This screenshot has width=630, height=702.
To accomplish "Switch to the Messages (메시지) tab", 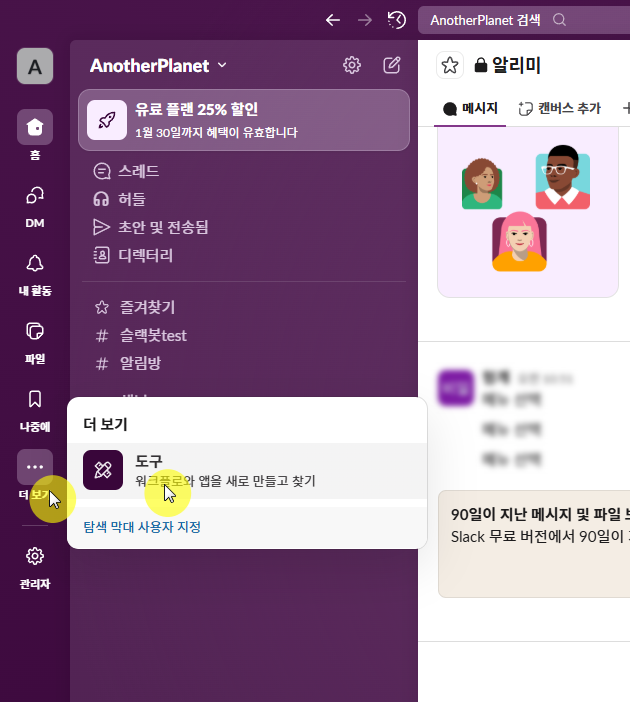I will (x=470, y=108).
